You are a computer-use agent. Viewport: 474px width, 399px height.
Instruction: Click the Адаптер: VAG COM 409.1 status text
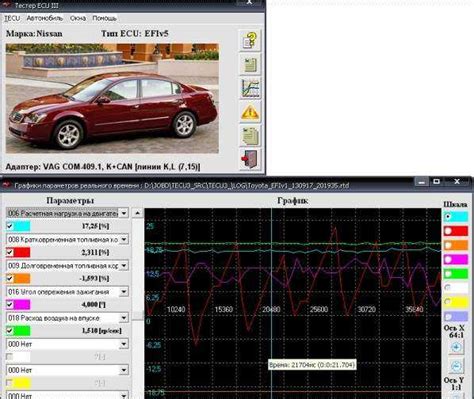point(103,166)
